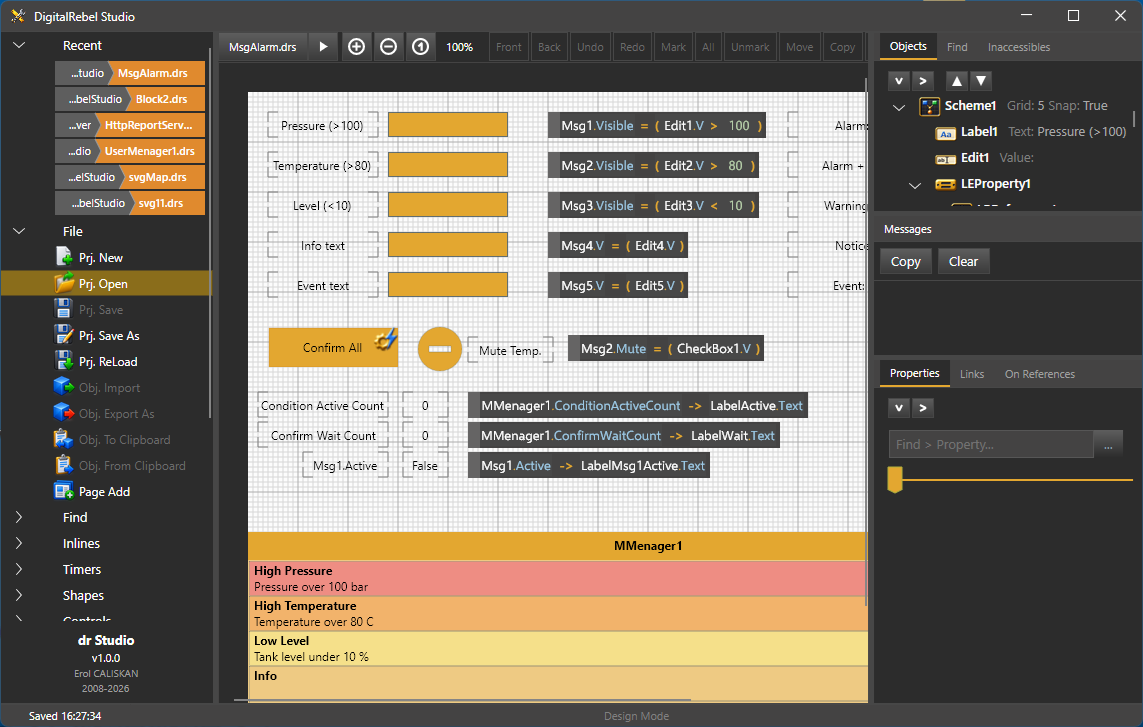
Task: Click the Front toolbar button
Action: click(509, 47)
